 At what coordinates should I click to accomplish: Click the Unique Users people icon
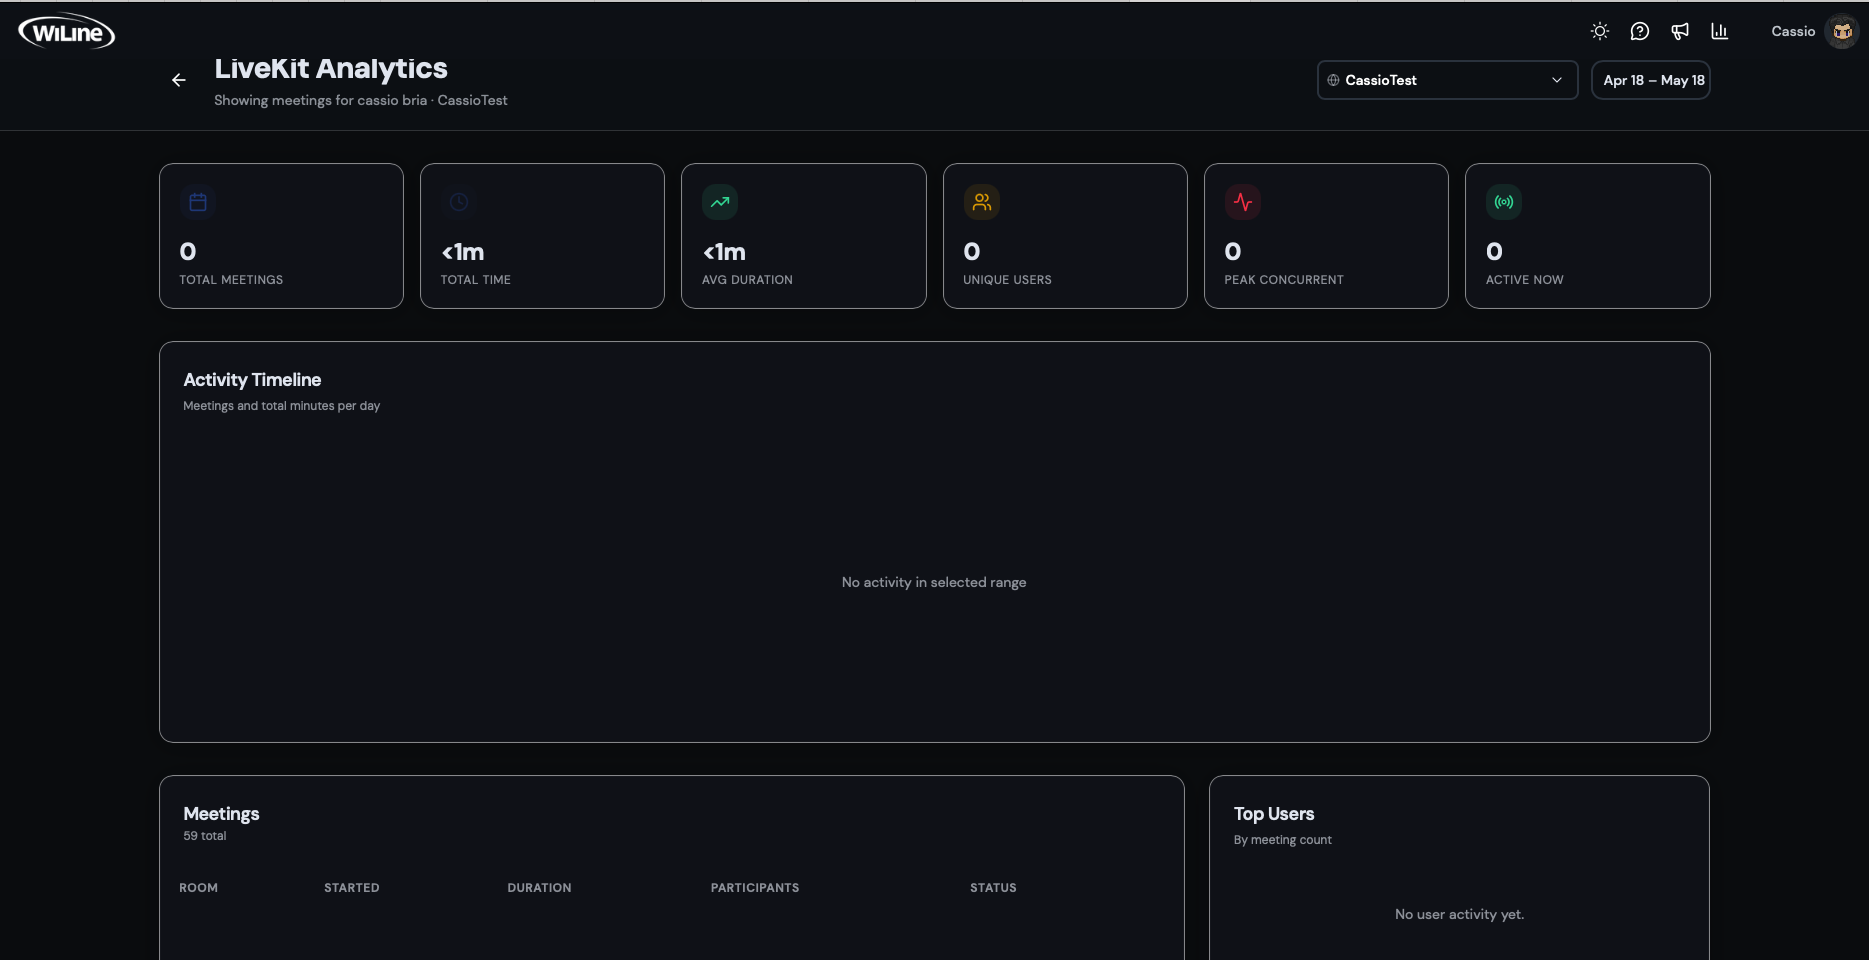[x=982, y=202]
